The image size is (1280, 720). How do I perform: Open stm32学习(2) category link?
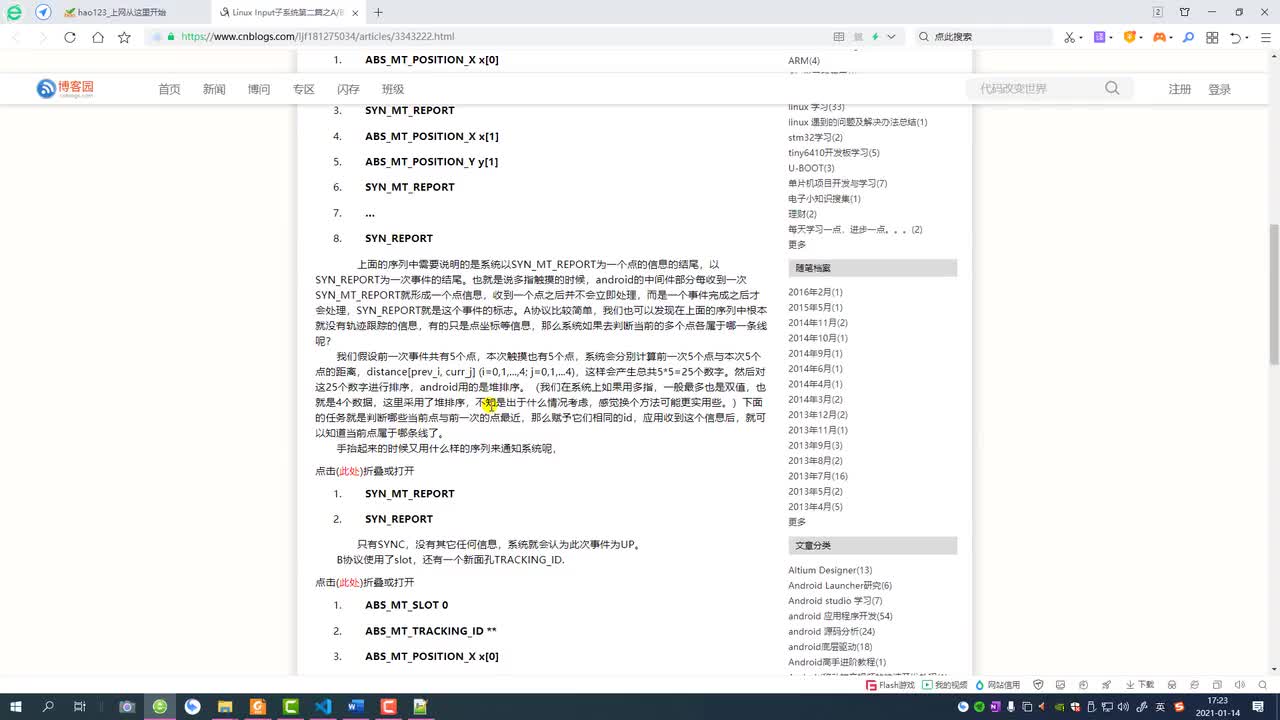815,137
